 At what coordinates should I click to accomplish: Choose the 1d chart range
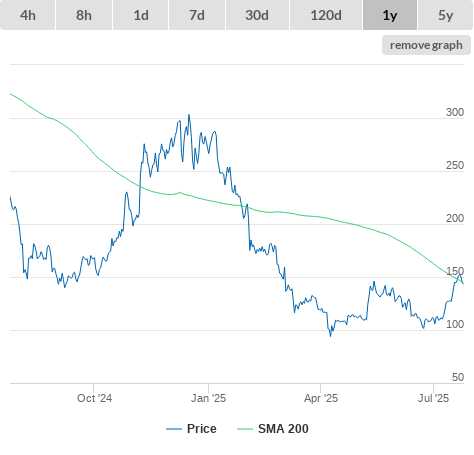coord(141,15)
